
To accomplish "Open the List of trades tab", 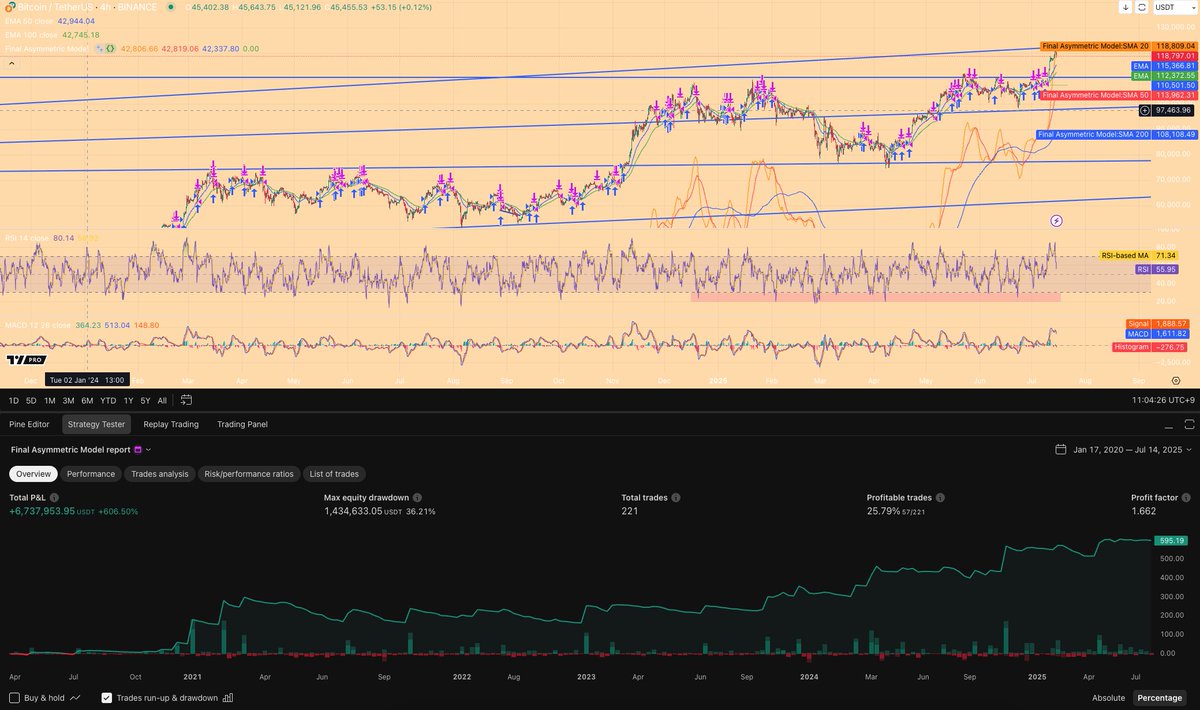I will click(x=335, y=474).
